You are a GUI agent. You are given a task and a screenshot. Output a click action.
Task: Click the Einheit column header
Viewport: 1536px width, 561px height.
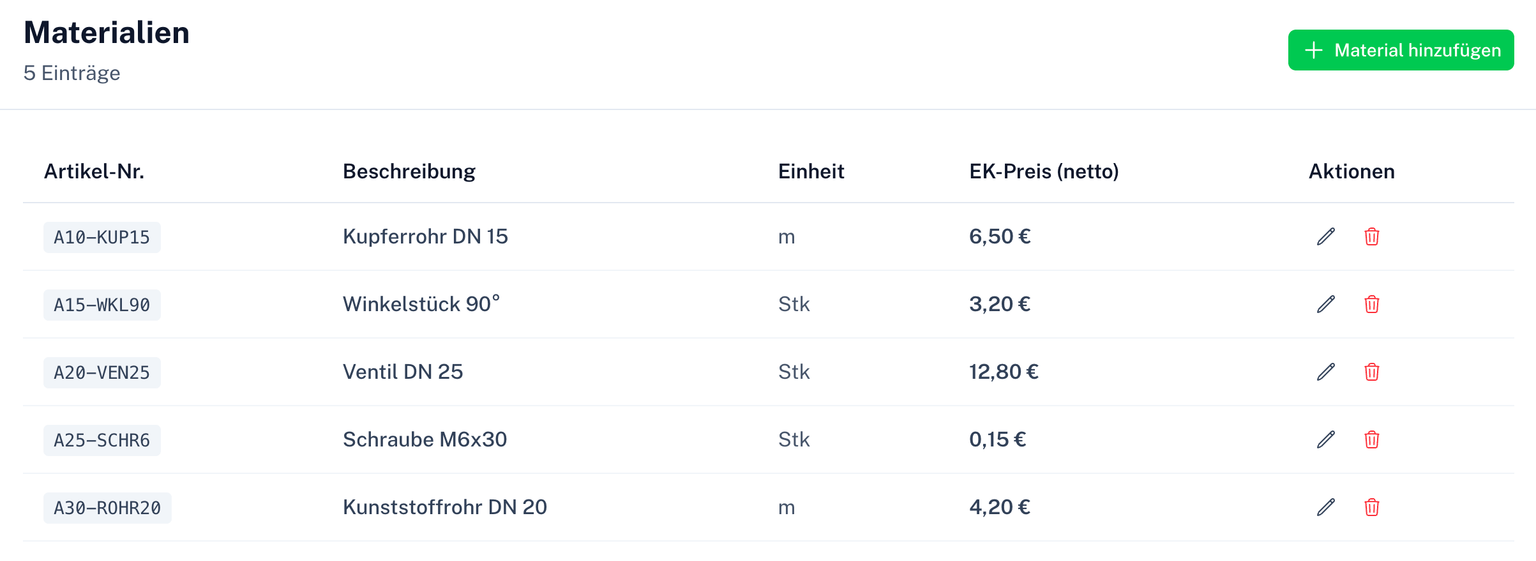tap(811, 171)
